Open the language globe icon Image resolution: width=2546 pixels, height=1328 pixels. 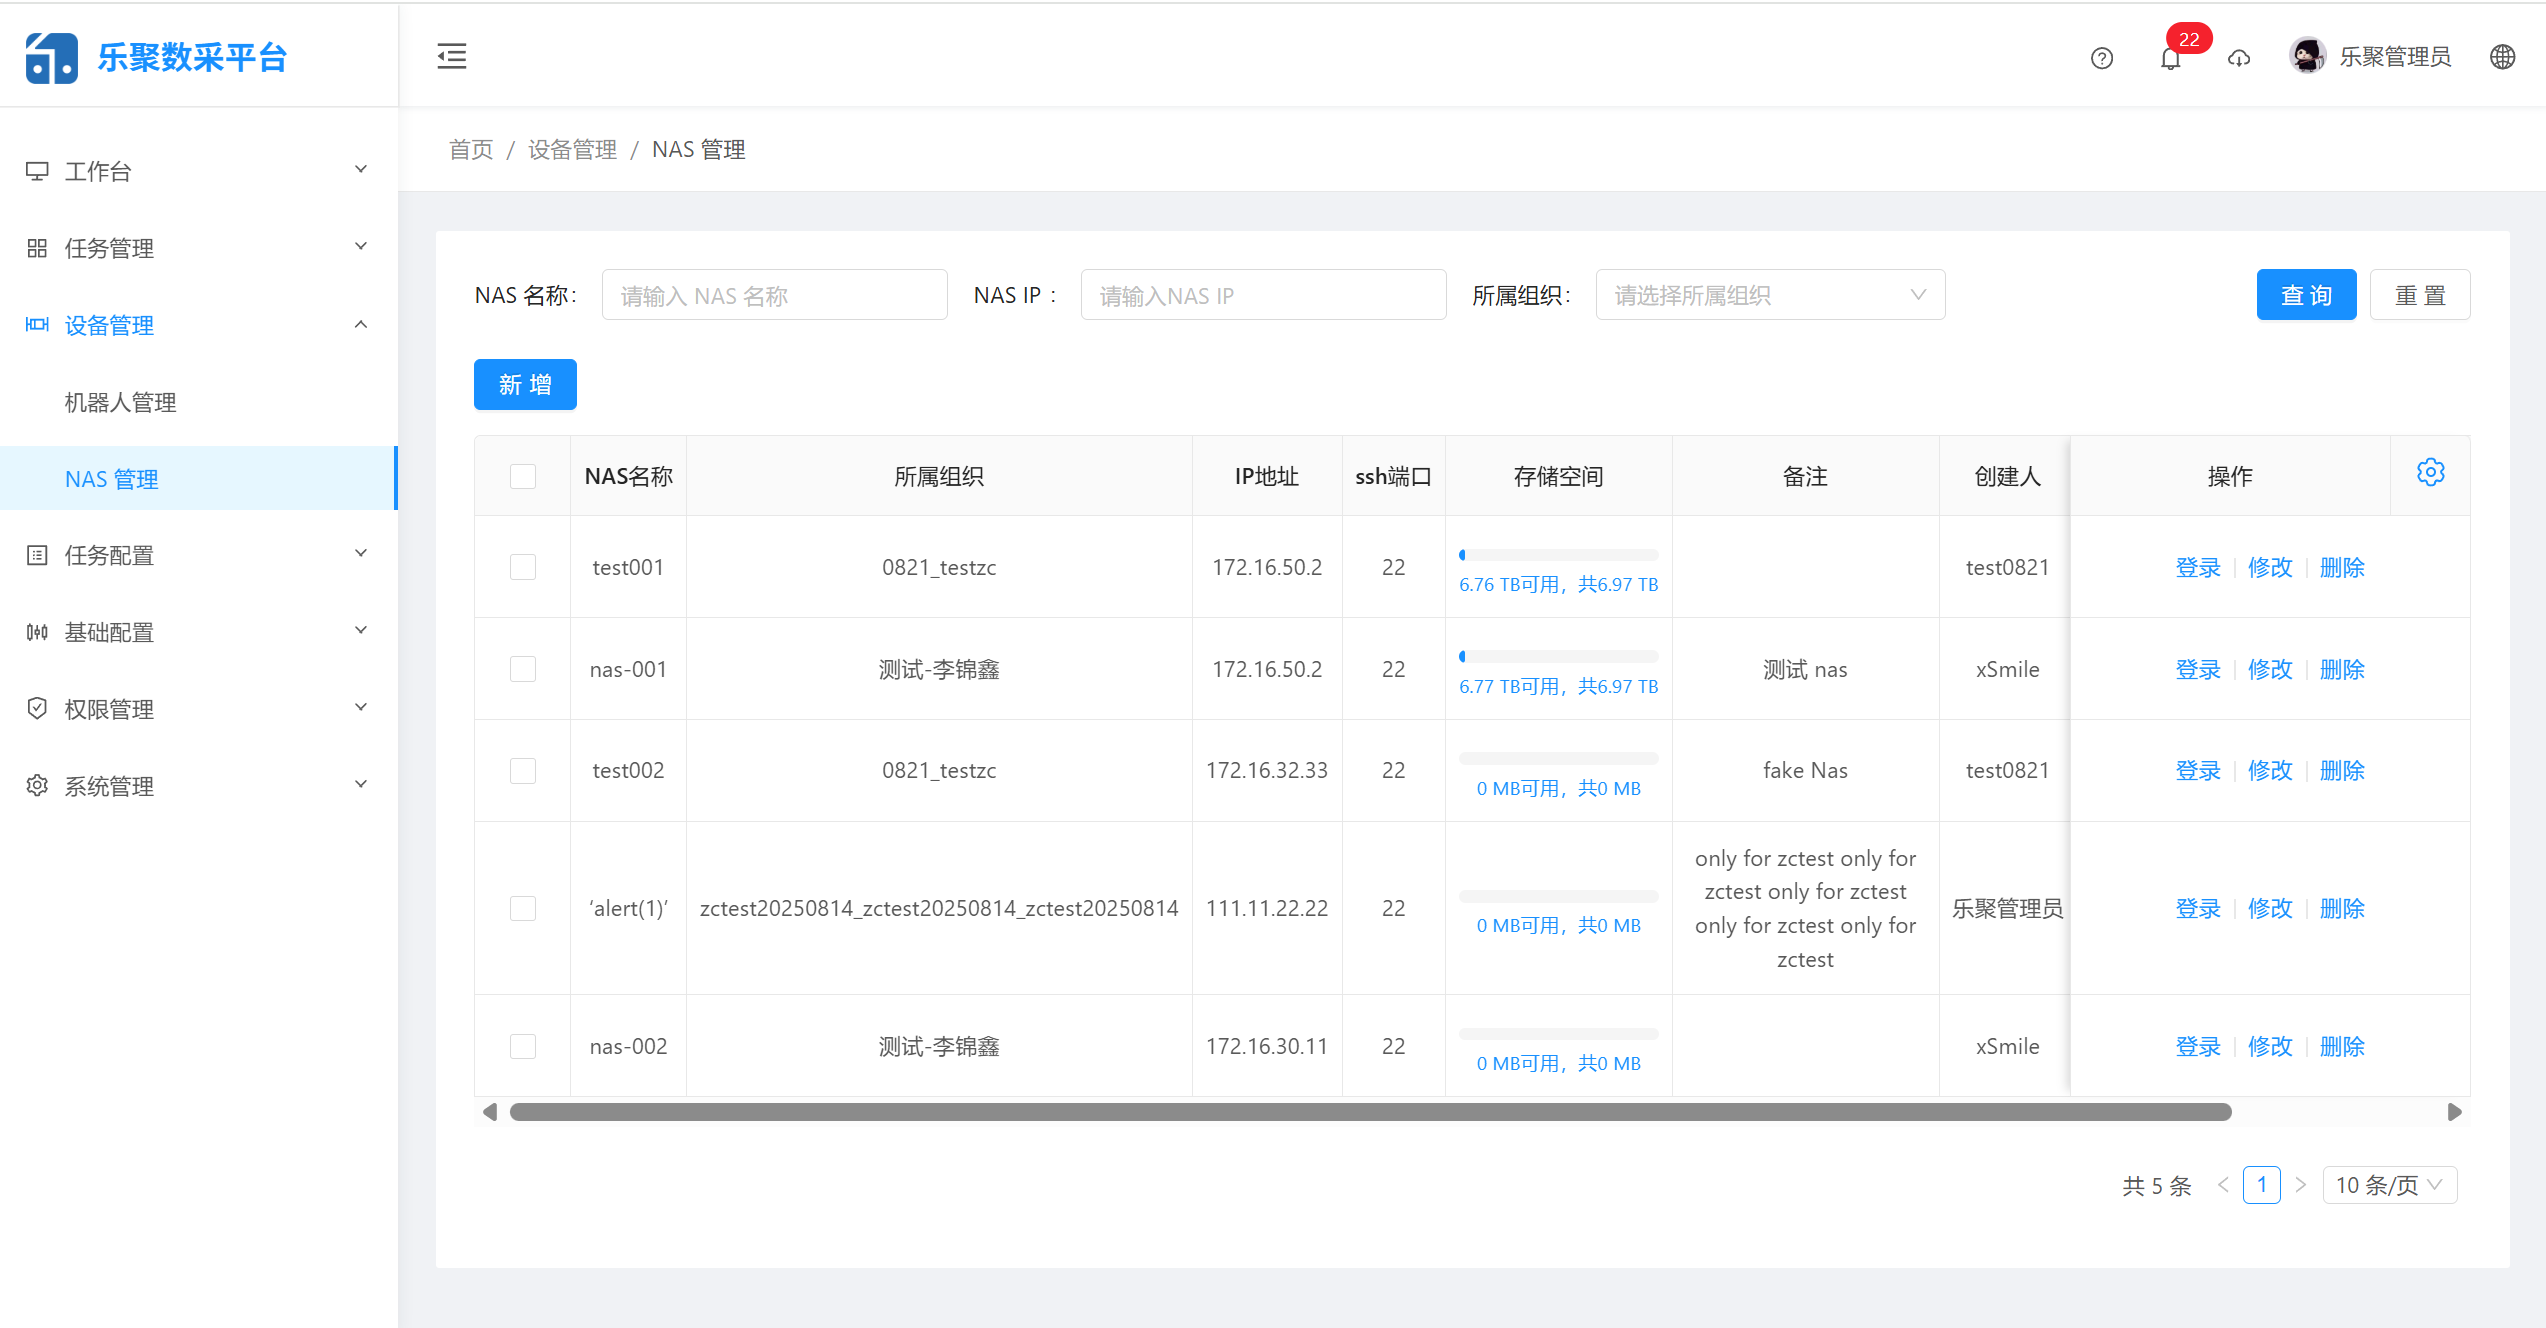2502,57
